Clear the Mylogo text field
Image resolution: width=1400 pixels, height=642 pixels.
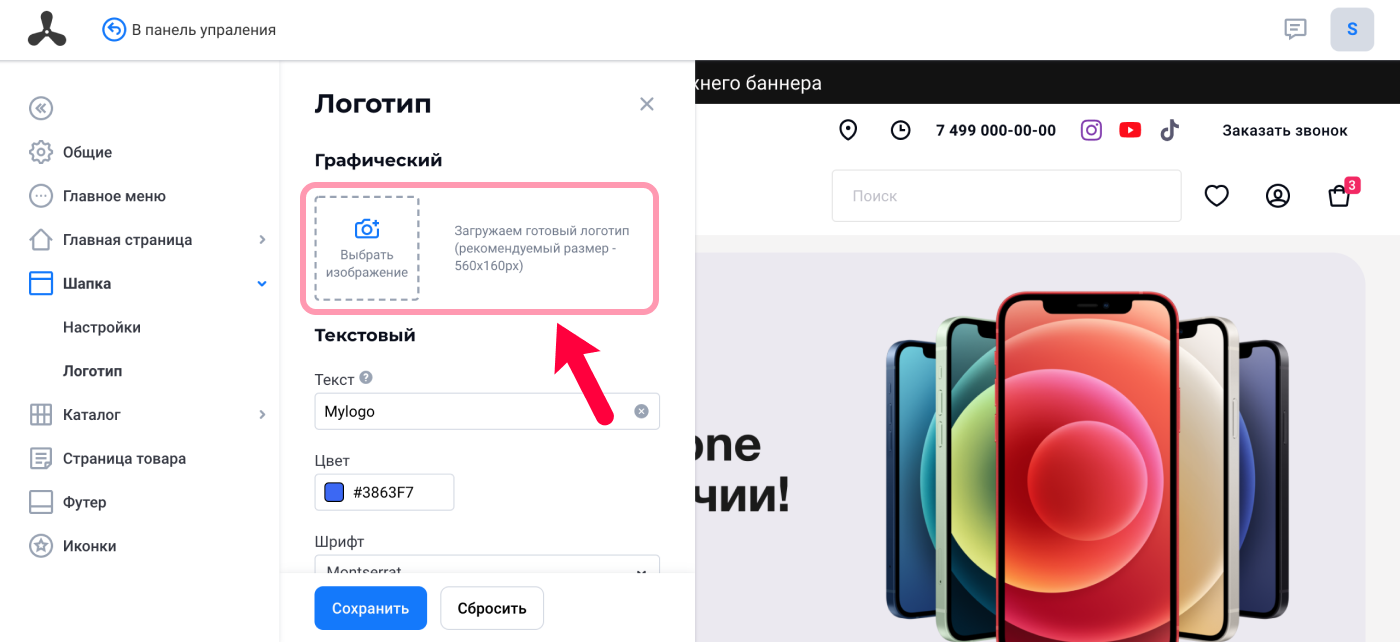click(x=641, y=411)
